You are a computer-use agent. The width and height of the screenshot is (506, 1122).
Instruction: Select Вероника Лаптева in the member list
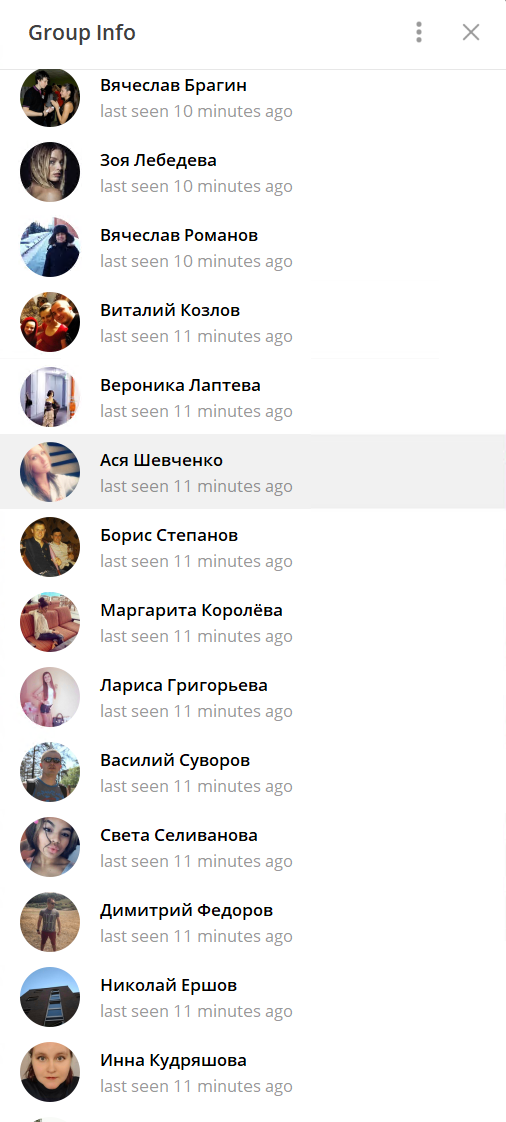pyautogui.click(x=253, y=397)
